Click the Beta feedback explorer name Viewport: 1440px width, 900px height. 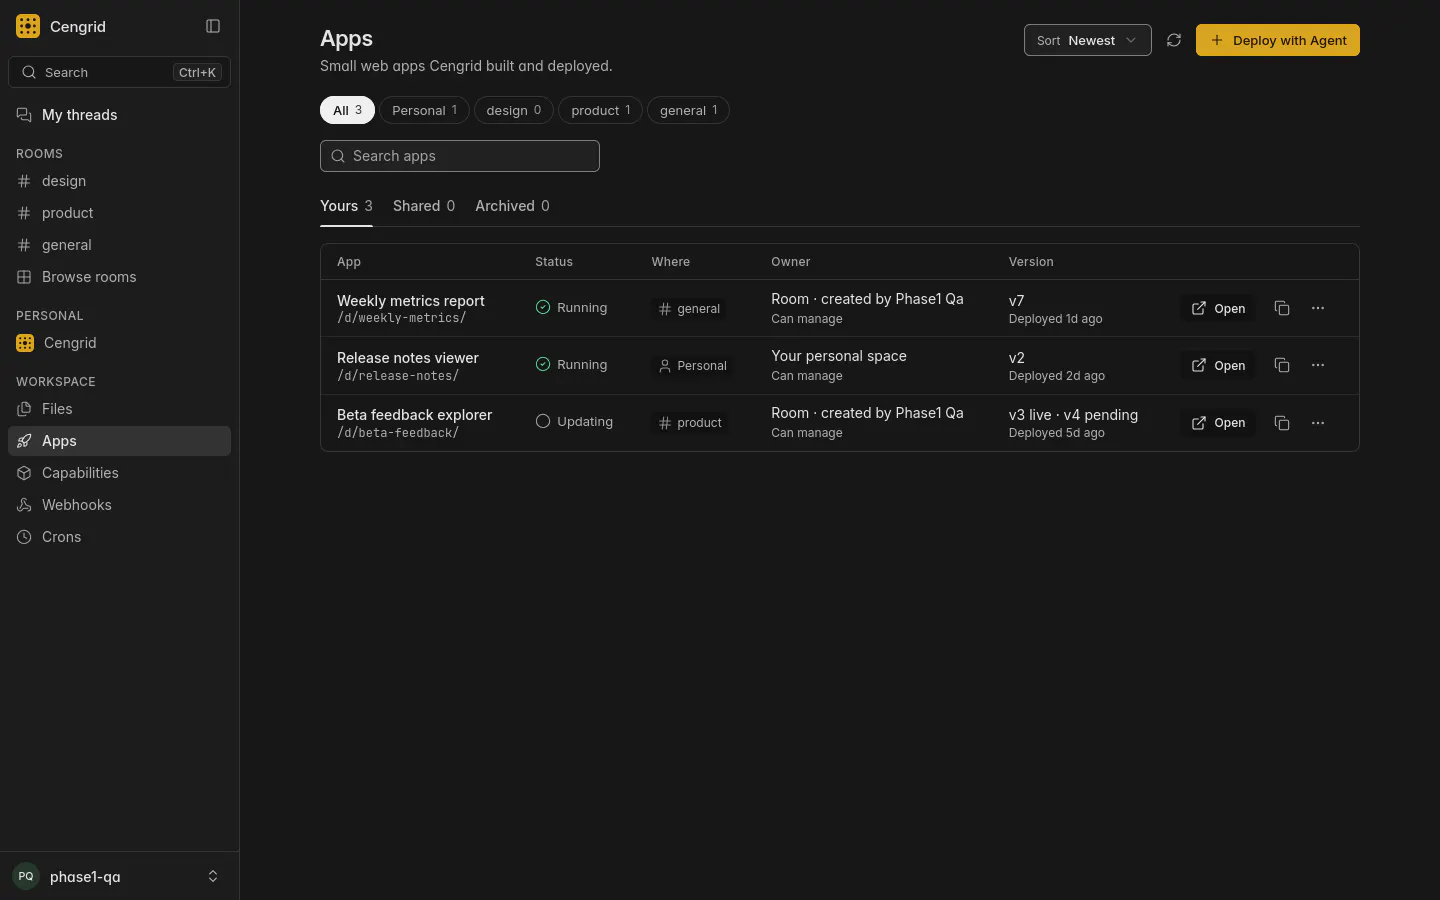(415, 415)
